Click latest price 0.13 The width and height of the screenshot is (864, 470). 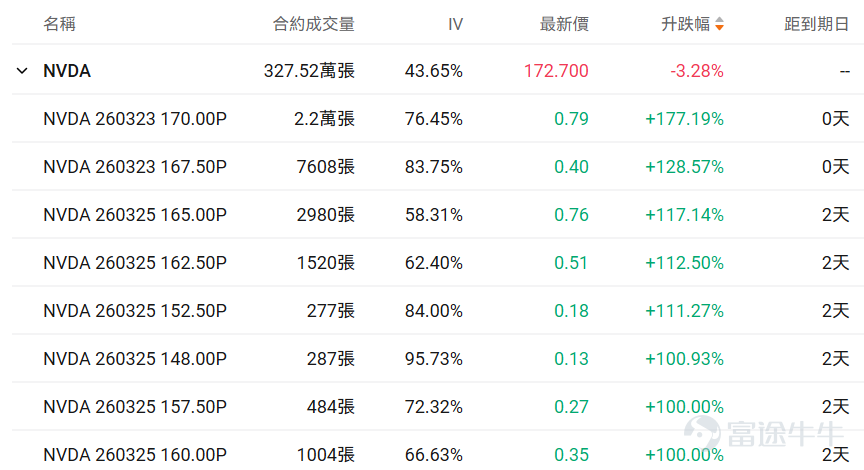[571, 359]
